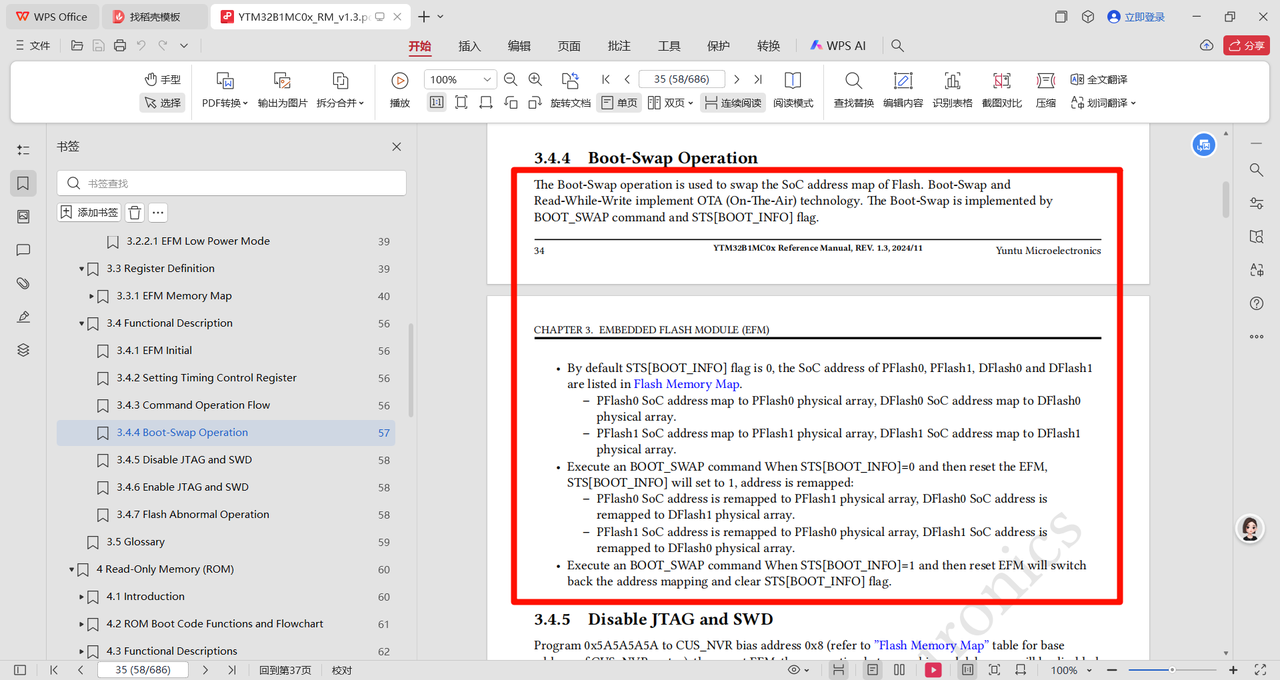The height and width of the screenshot is (680, 1280).
Task: Open the search icon next to WPS AI
Action: click(x=897, y=46)
